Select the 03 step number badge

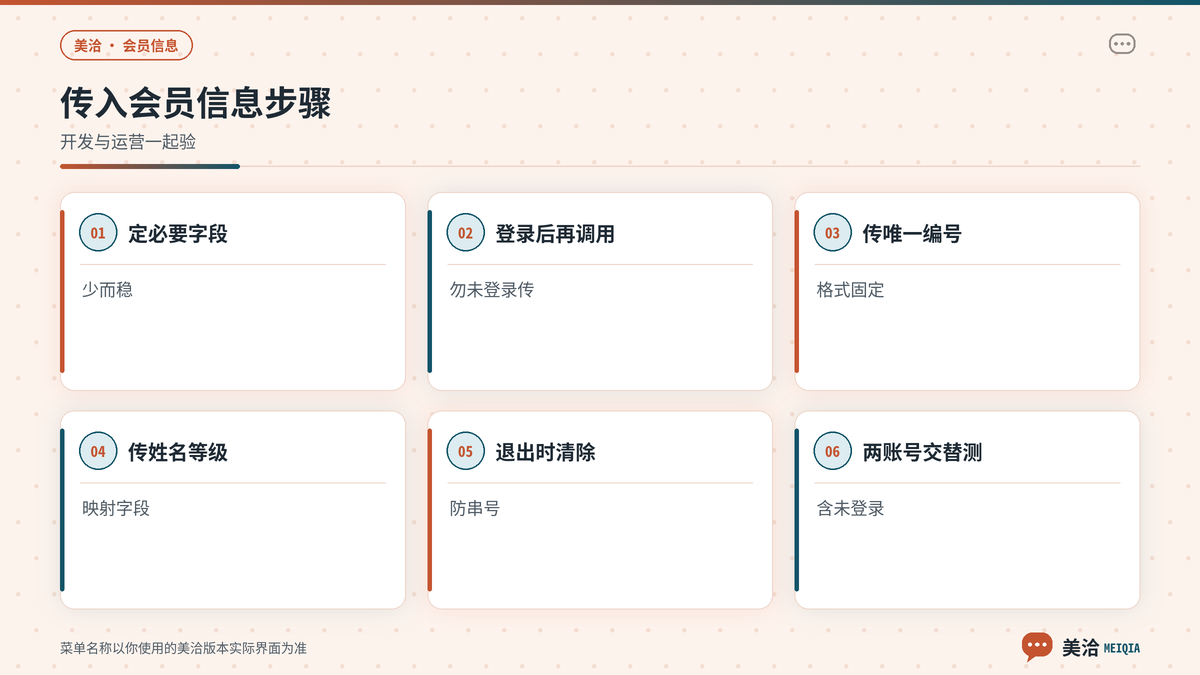coord(832,233)
